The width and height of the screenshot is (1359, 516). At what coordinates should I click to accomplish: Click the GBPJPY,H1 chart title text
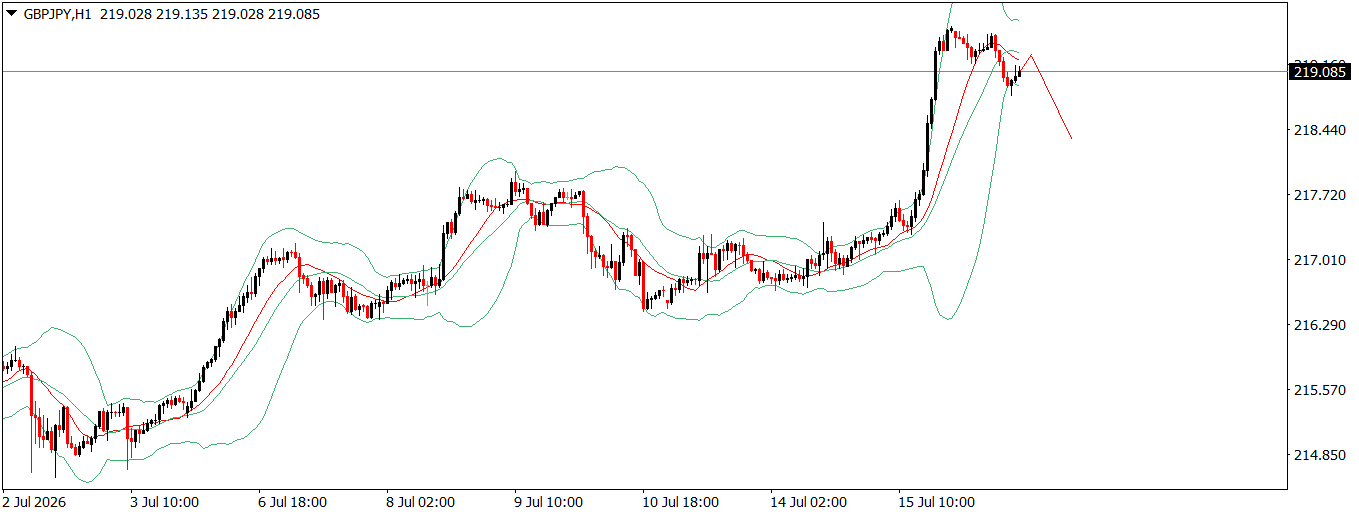tap(57, 15)
